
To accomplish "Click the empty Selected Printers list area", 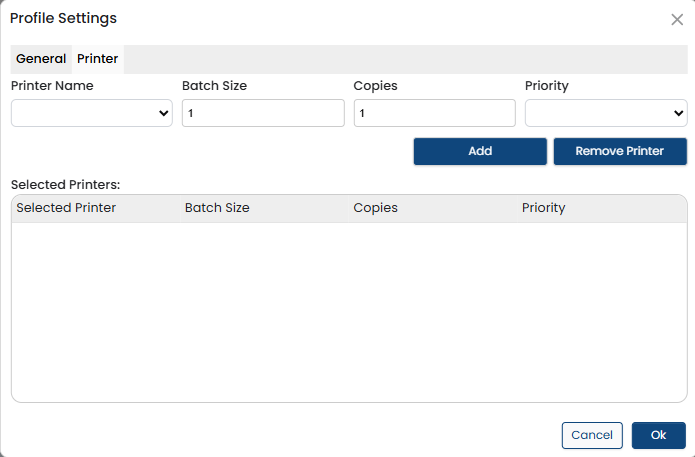I will 349,311.
